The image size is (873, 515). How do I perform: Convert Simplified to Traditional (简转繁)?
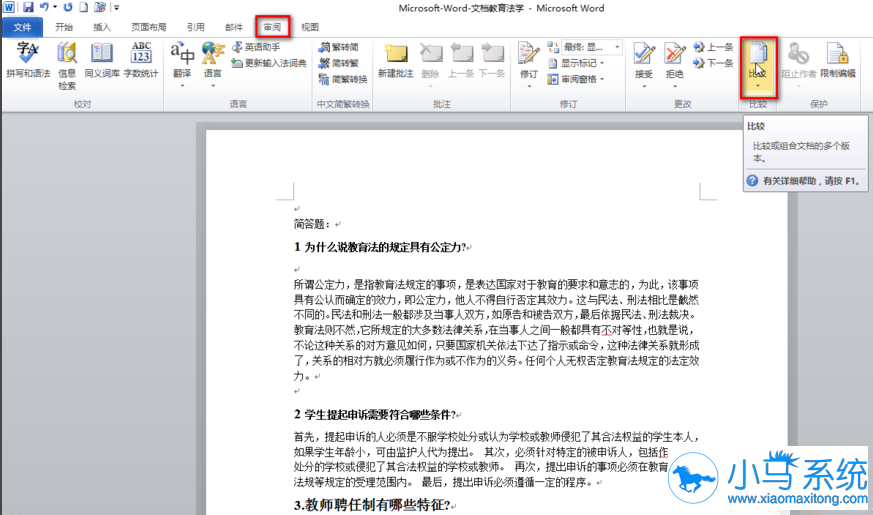[x=339, y=63]
